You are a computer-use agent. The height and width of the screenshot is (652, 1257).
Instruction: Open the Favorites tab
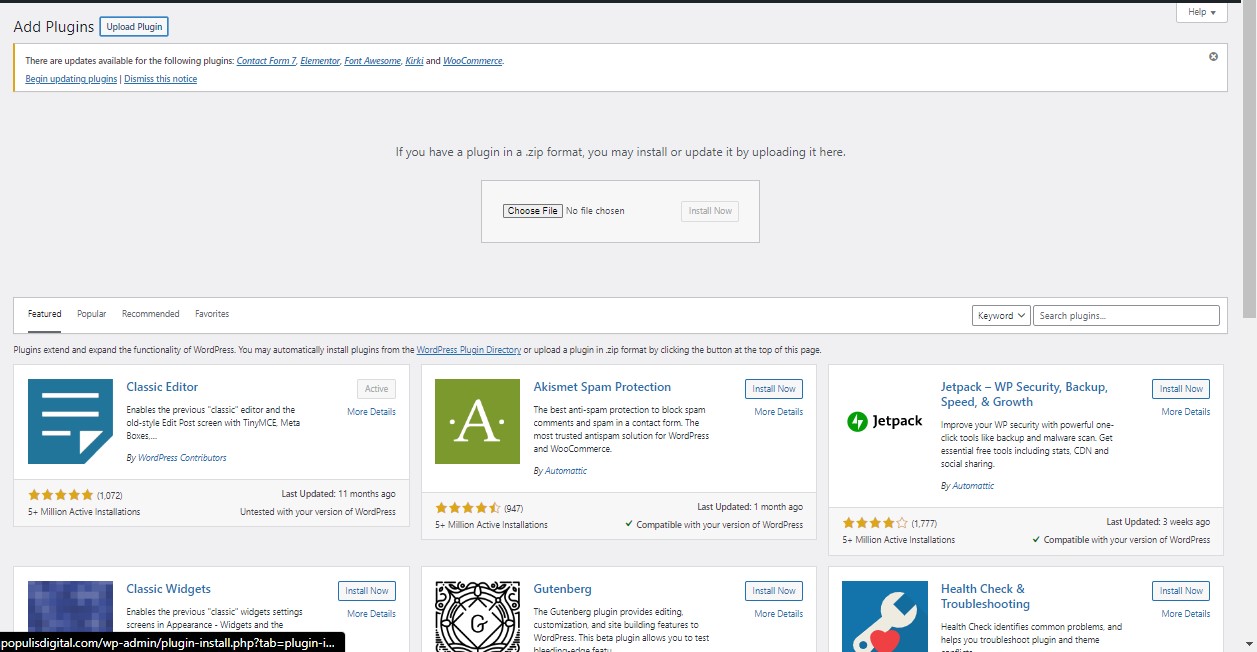click(212, 314)
